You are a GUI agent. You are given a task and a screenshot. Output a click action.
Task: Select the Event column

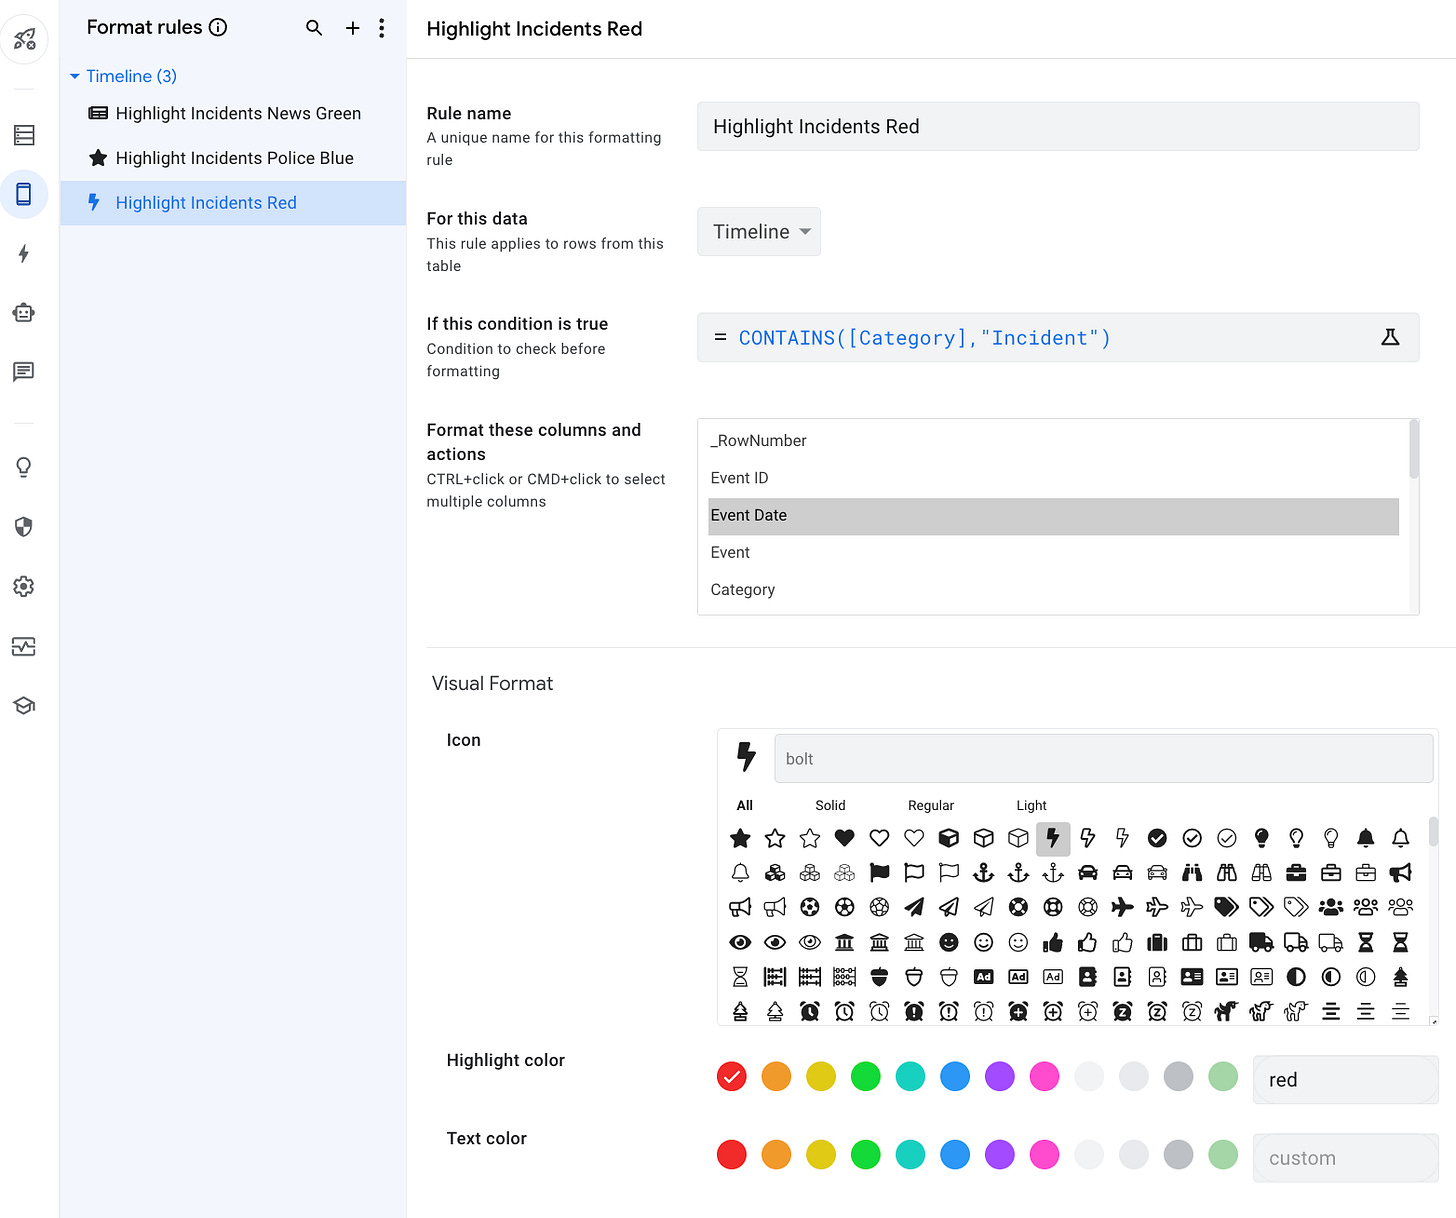1053,553
